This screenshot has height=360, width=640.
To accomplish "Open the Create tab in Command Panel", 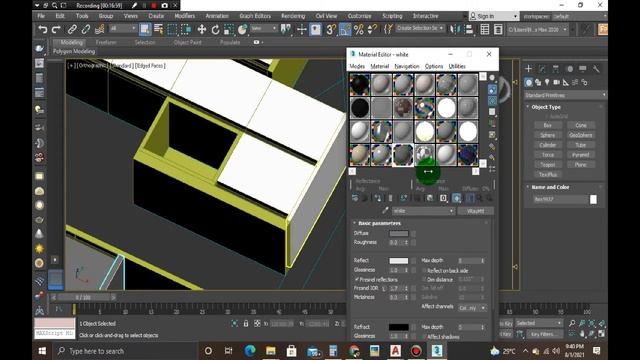I will 529,69.
